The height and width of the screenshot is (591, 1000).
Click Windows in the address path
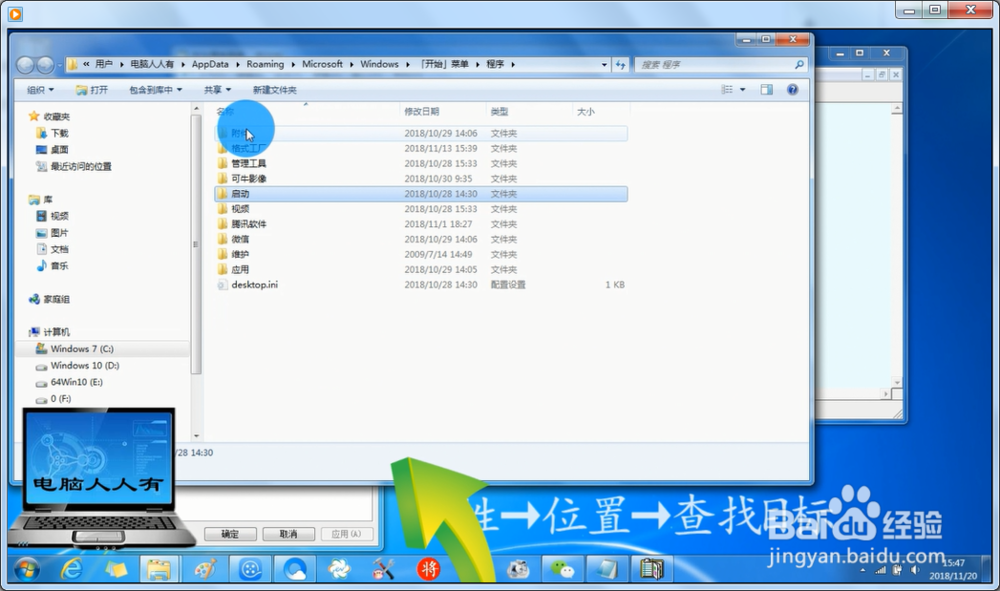[x=379, y=64]
